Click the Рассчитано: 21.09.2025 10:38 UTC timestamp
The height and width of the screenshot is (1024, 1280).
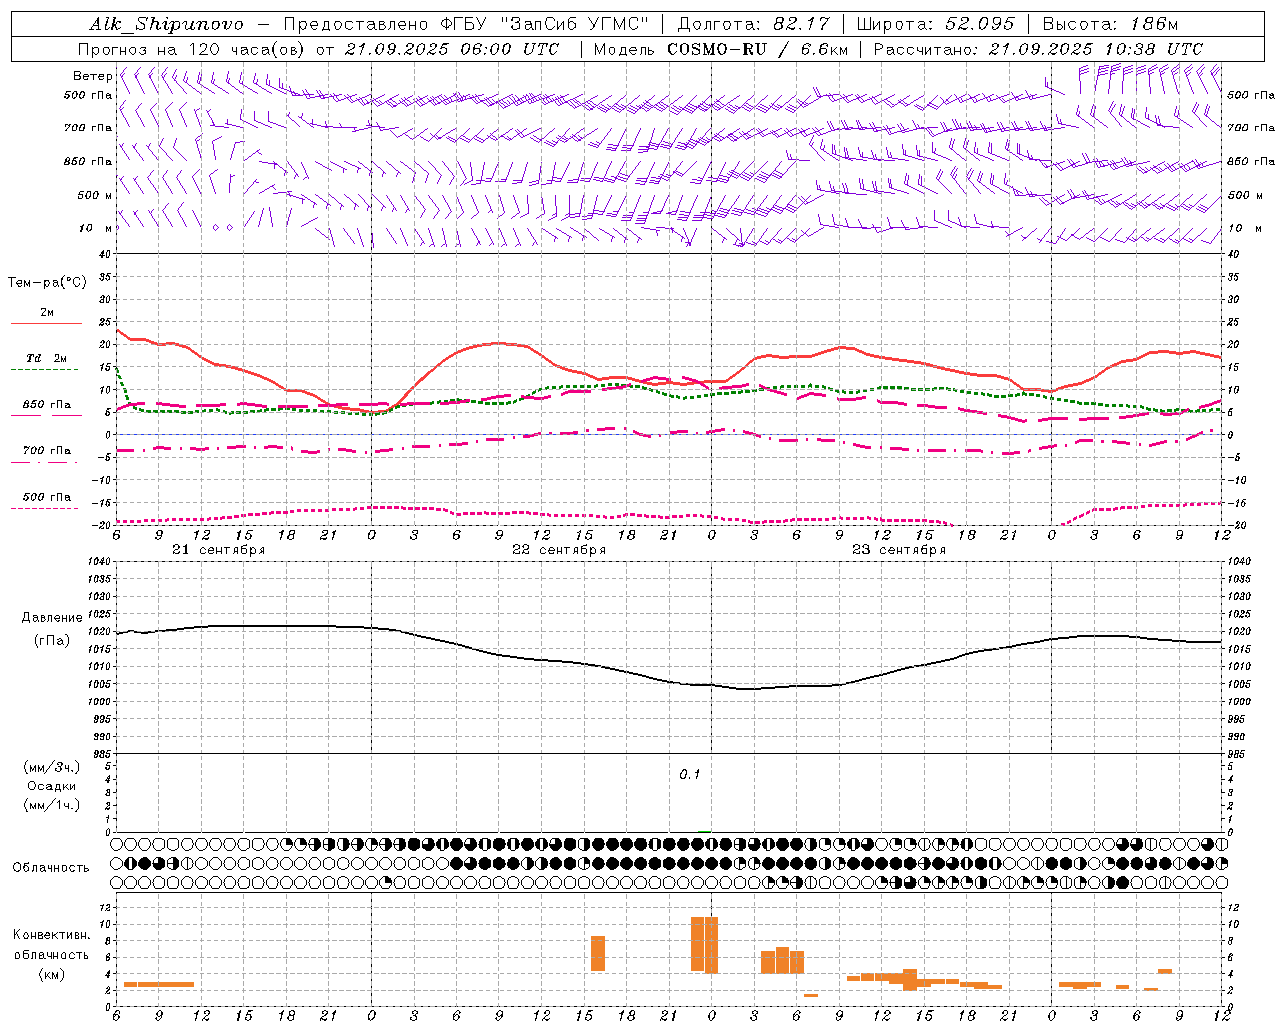1038,49
